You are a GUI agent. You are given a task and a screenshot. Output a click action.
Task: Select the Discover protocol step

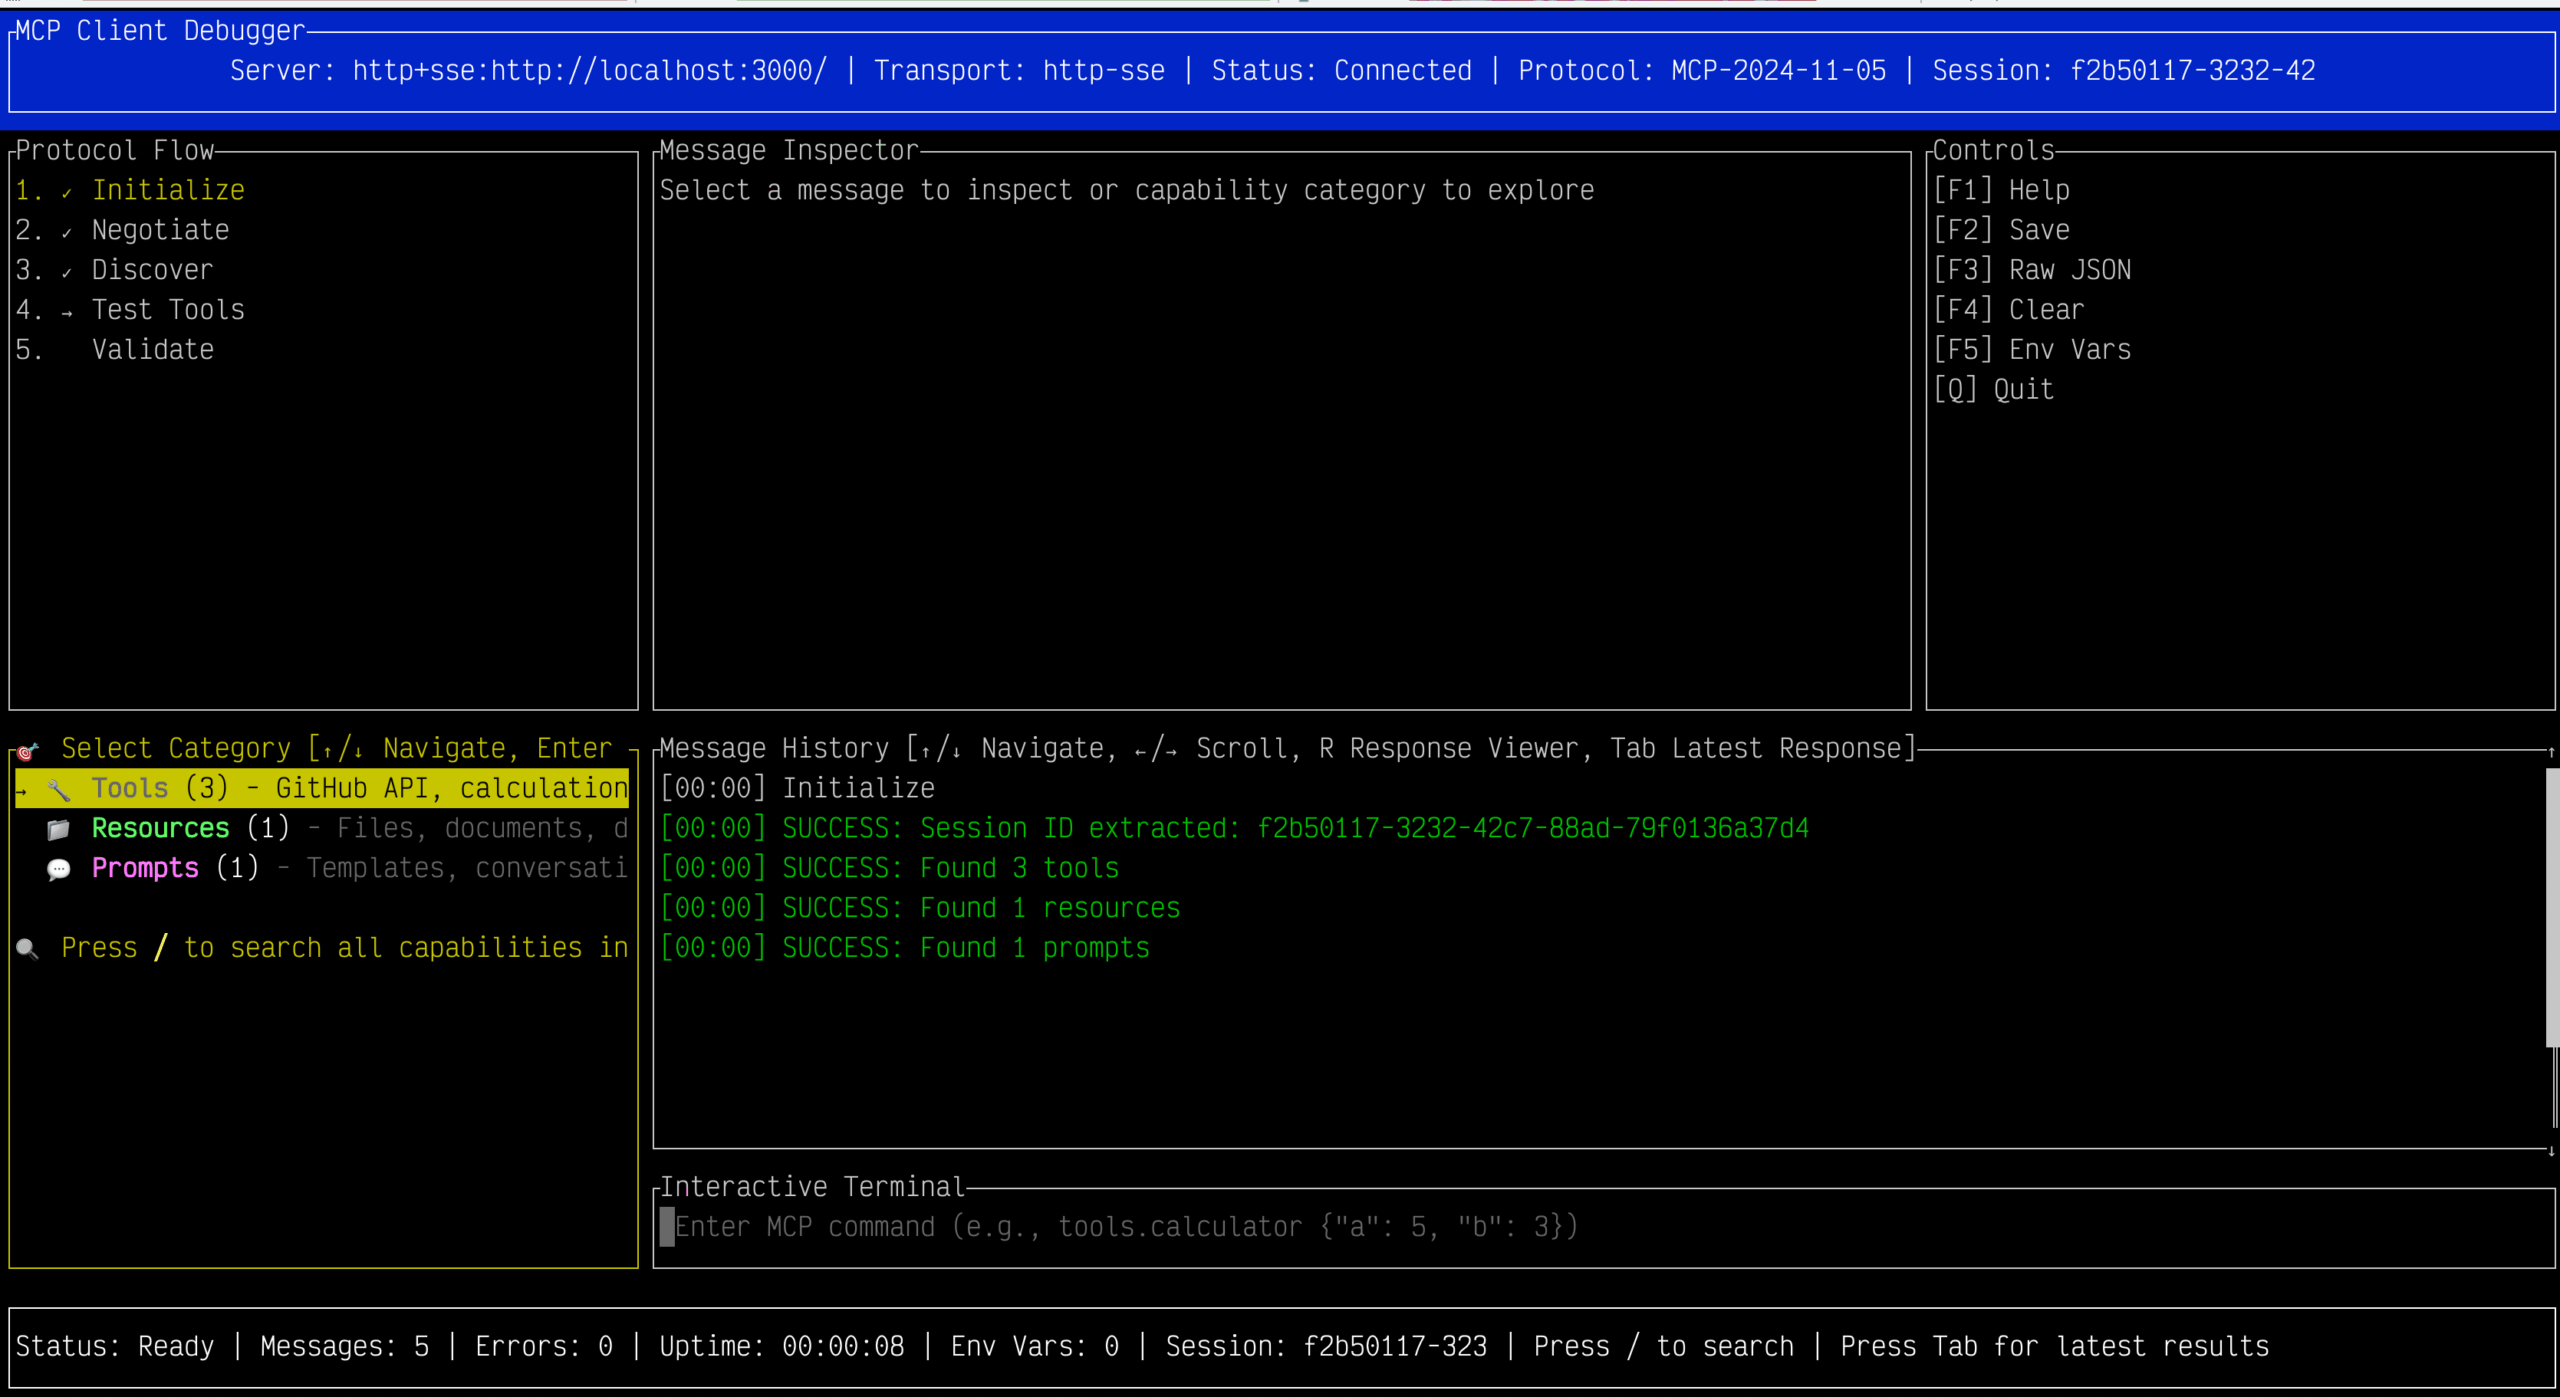click(x=152, y=271)
